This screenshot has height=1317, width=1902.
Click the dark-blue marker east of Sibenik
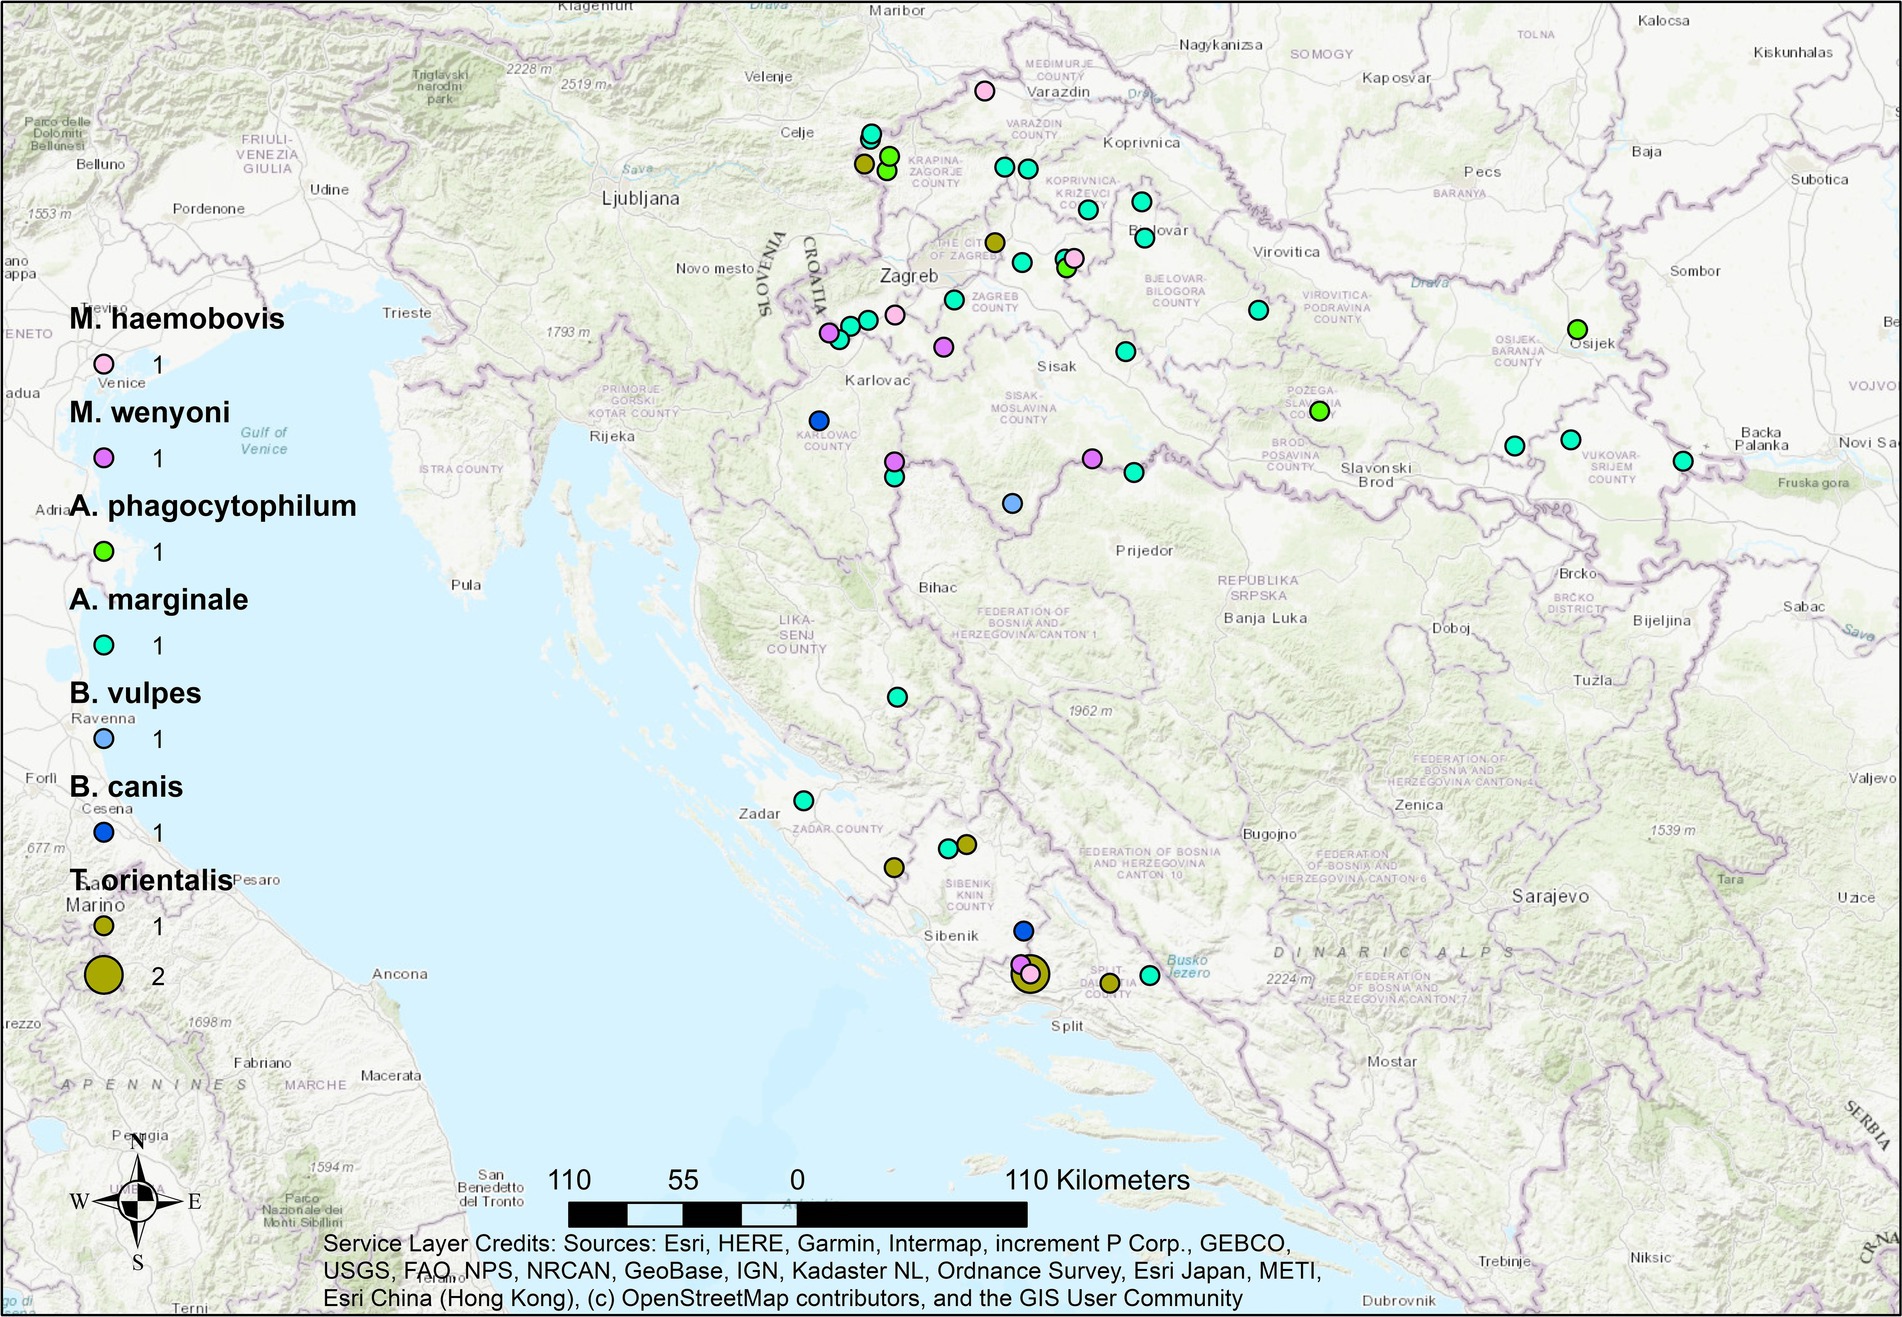click(1023, 931)
